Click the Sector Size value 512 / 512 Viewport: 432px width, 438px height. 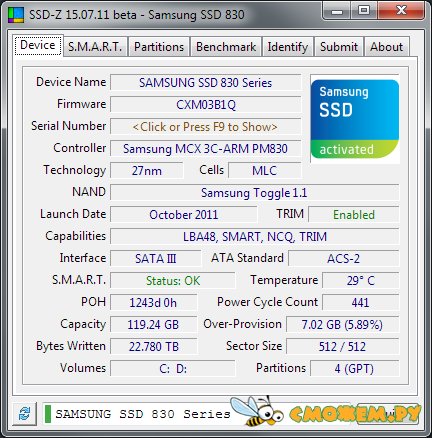(x=343, y=347)
